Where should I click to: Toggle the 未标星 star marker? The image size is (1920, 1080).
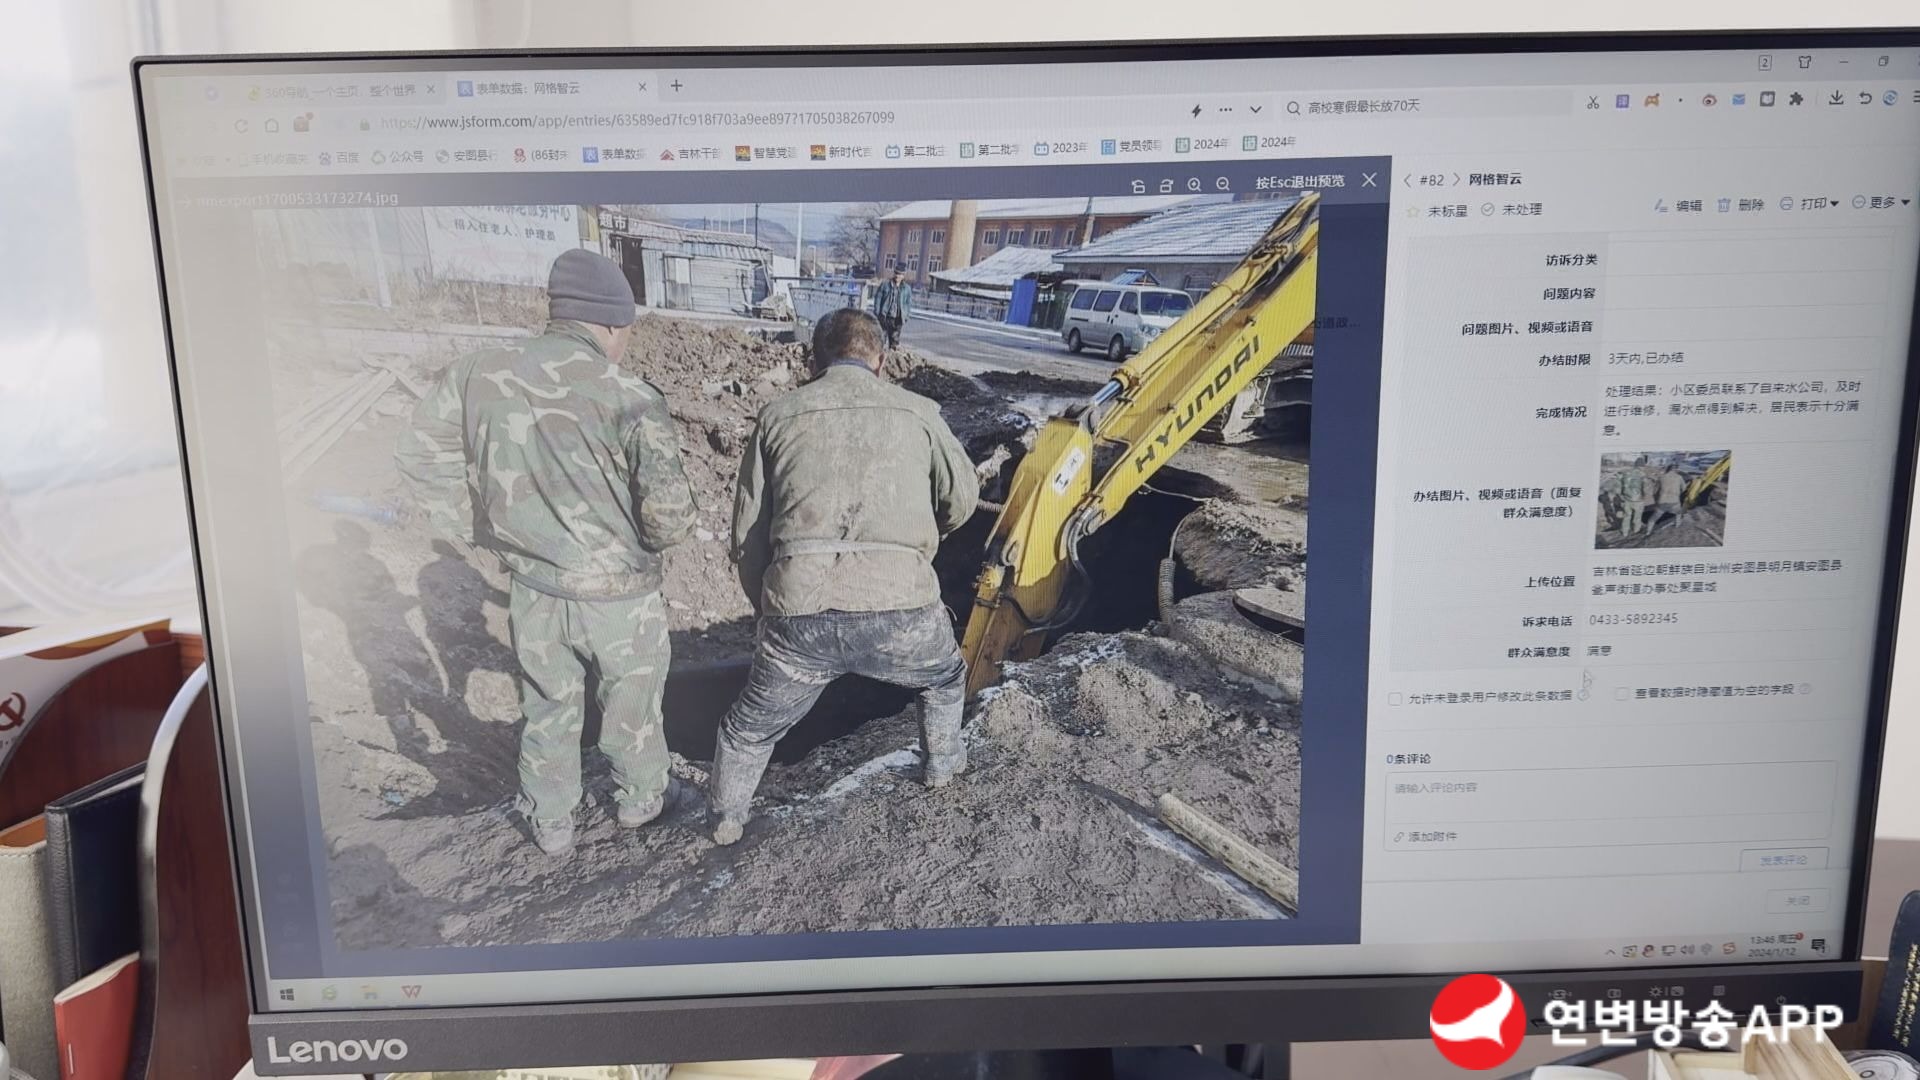pos(1437,211)
